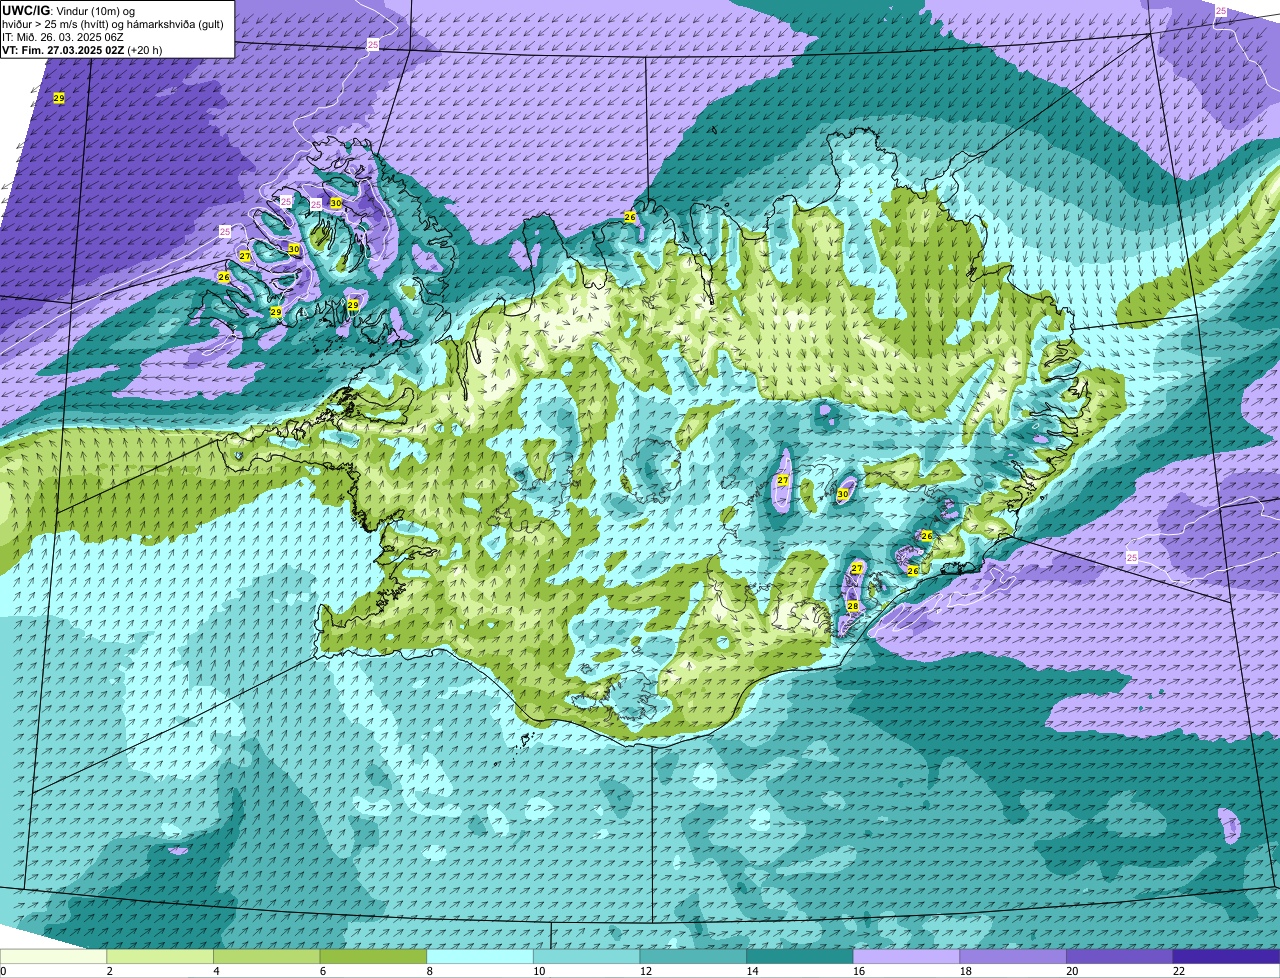Click the legend tick label '14'

[x=752, y=971]
